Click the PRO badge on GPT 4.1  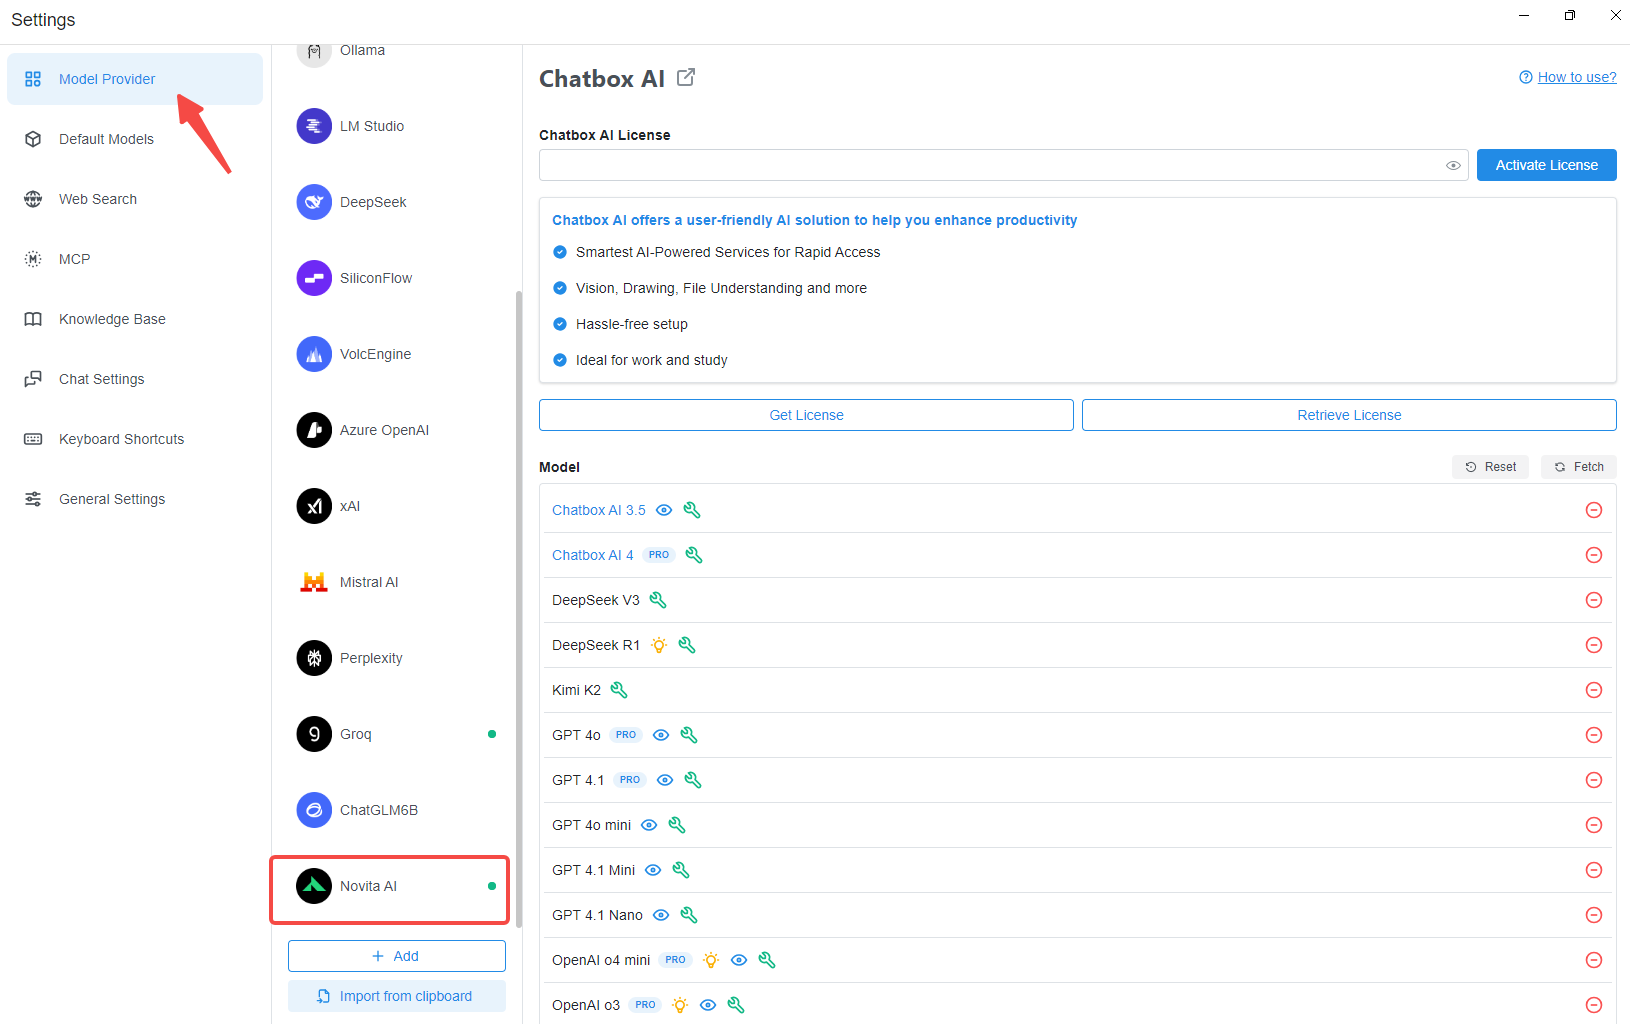pos(630,780)
